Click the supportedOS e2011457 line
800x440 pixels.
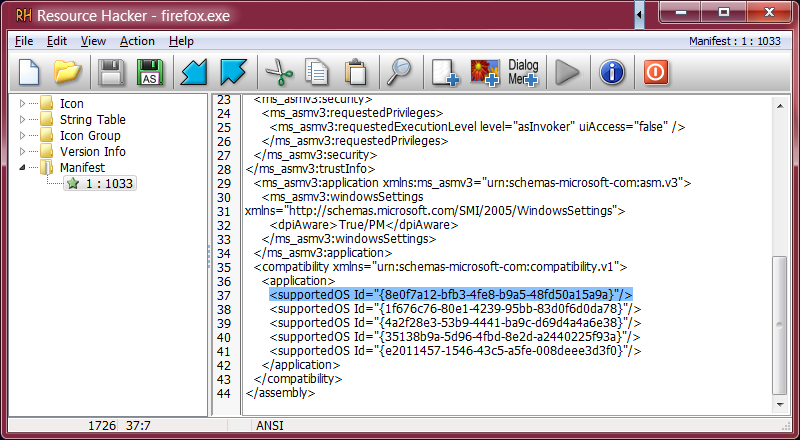coord(455,351)
